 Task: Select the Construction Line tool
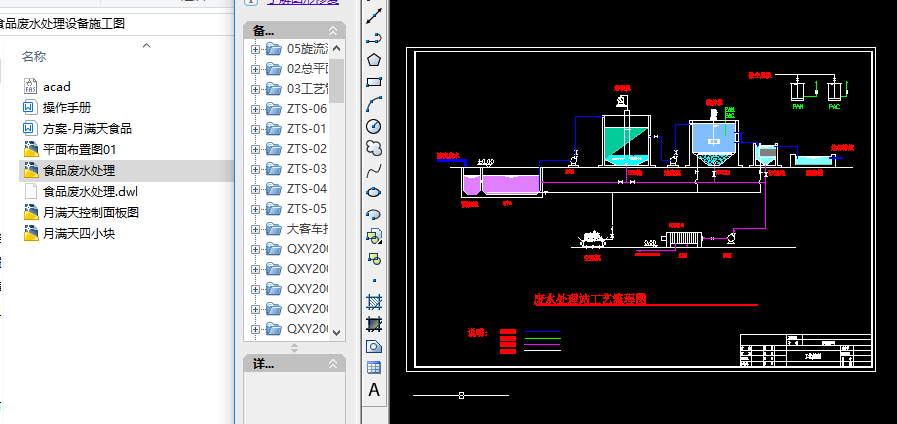[x=374, y=16]
